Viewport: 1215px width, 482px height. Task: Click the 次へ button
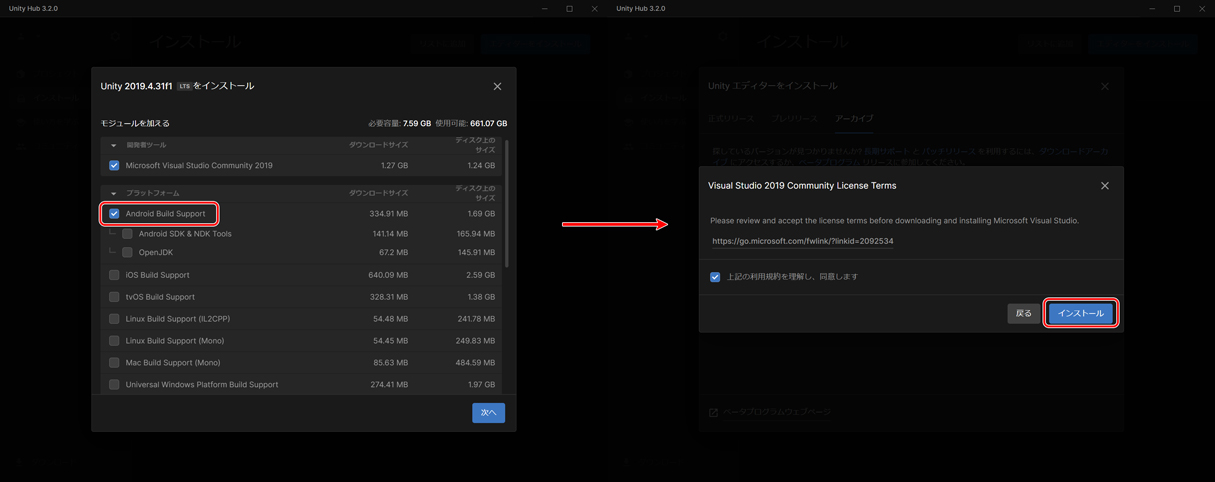tap(488, 413)
